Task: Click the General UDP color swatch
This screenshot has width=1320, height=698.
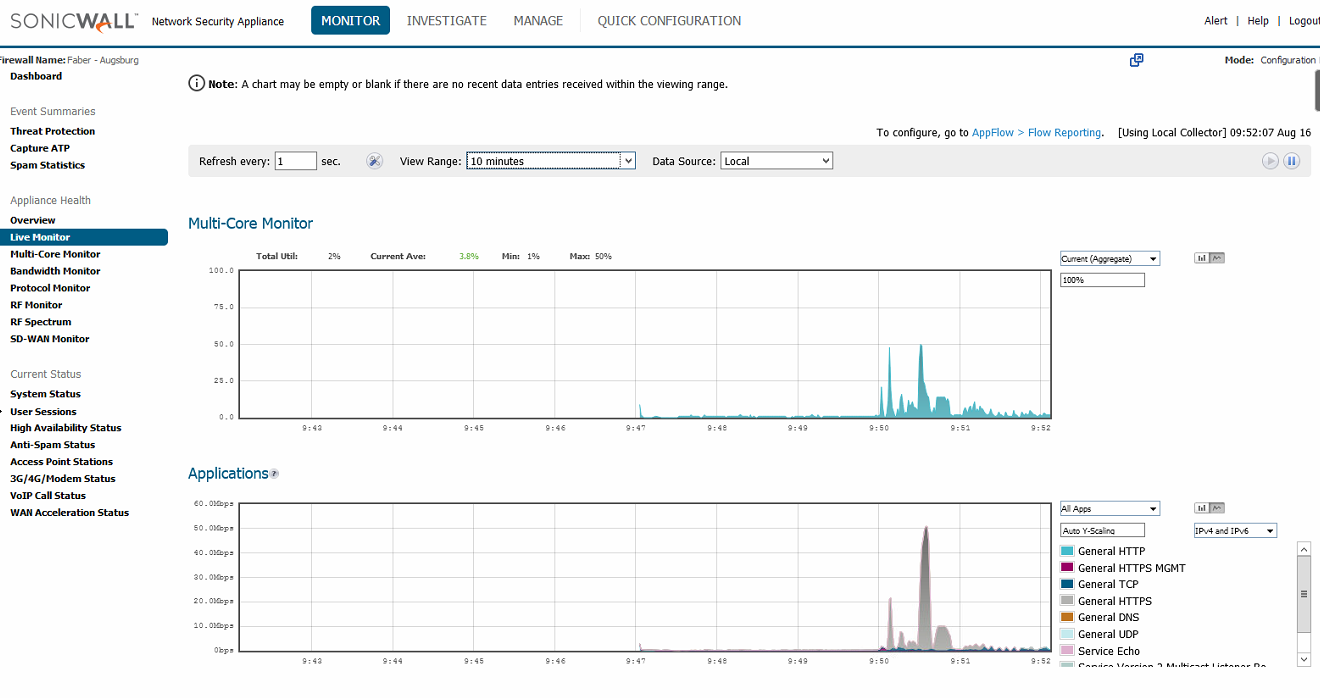Action: 1067,634
